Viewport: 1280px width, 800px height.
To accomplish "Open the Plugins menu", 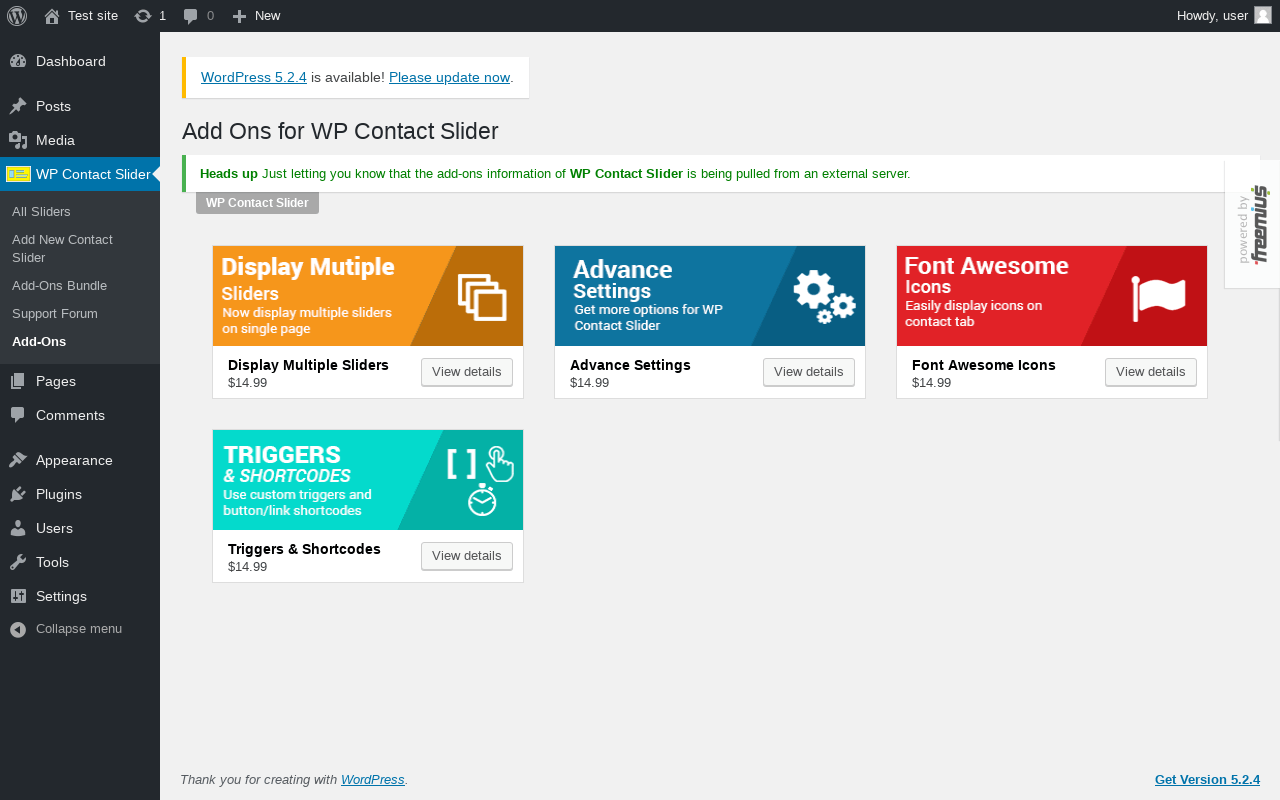I will [80, 494].
